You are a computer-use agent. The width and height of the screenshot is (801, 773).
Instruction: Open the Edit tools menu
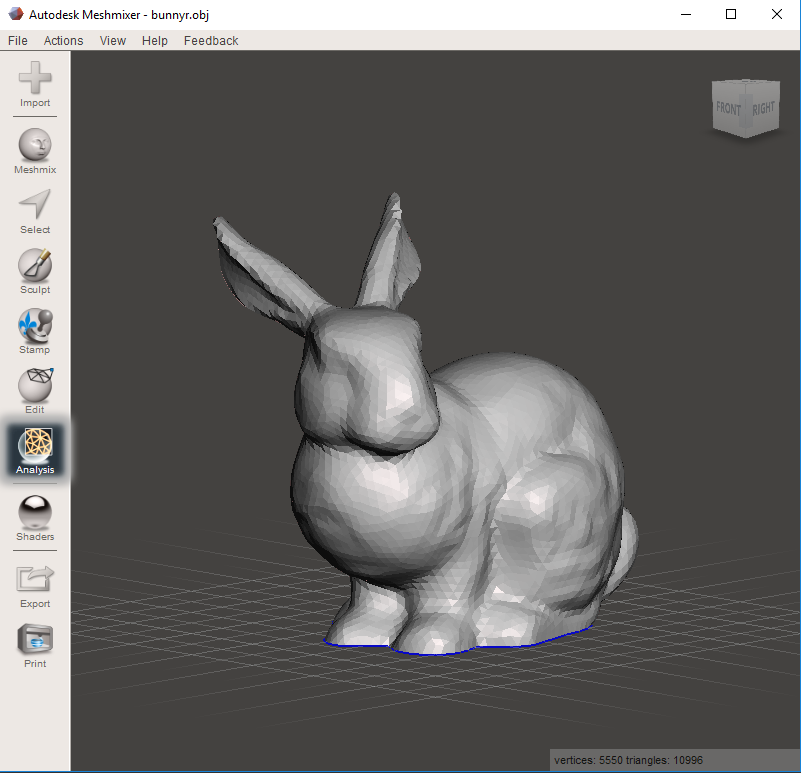35,391
